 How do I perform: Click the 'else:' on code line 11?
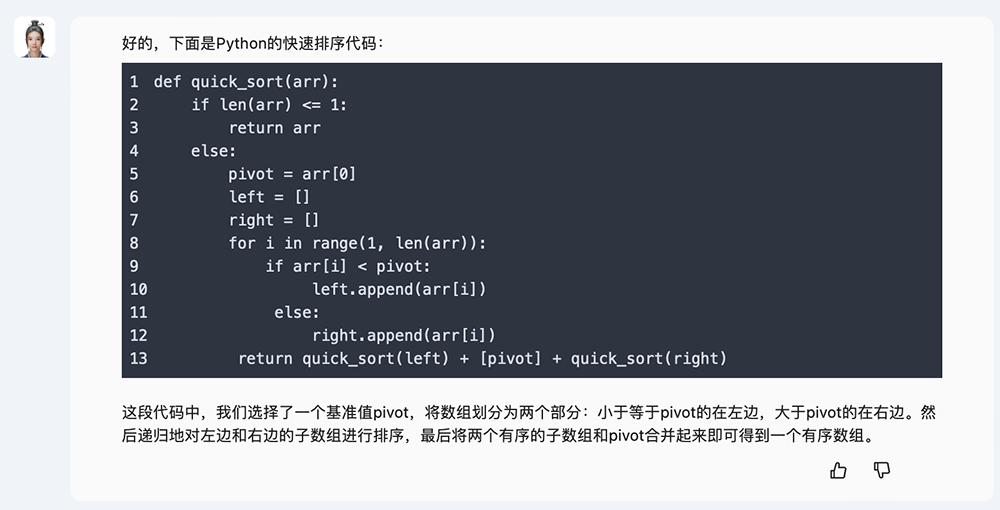[x=297, y=312]
